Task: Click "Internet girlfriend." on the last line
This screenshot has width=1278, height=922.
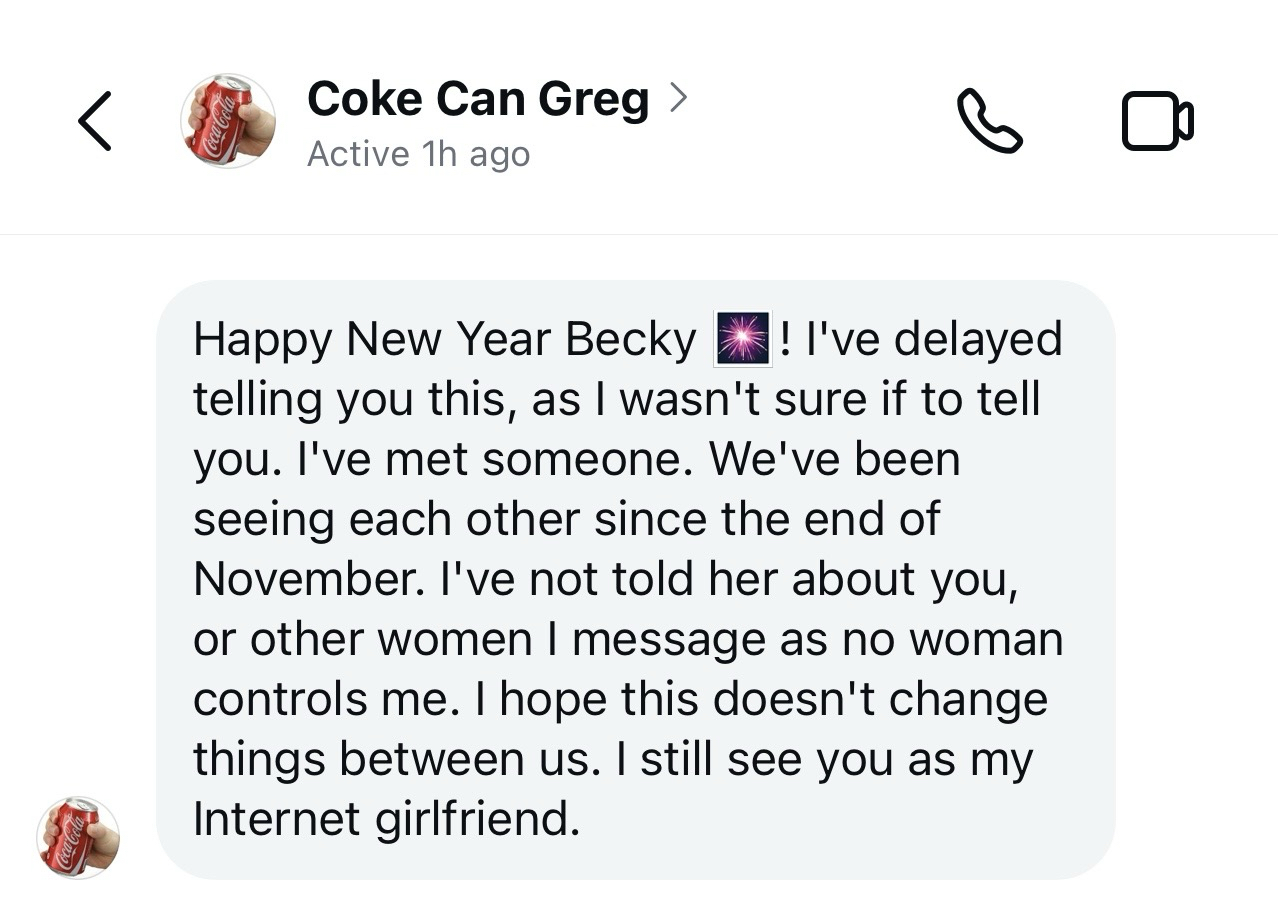Action: 387,820
